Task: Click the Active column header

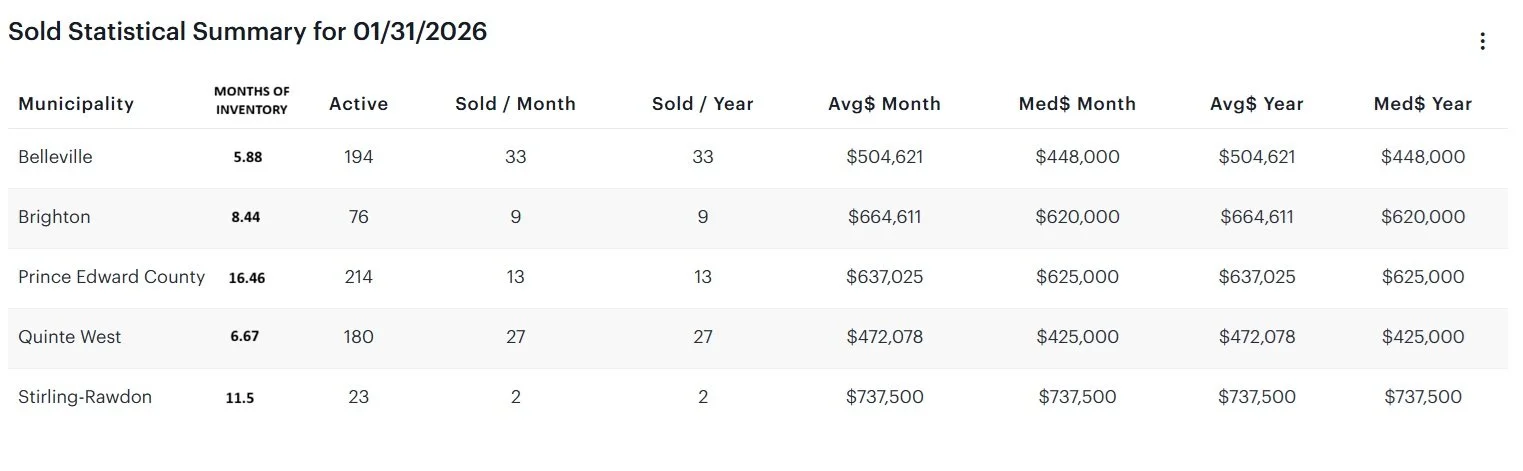Action: click(358, 104)
